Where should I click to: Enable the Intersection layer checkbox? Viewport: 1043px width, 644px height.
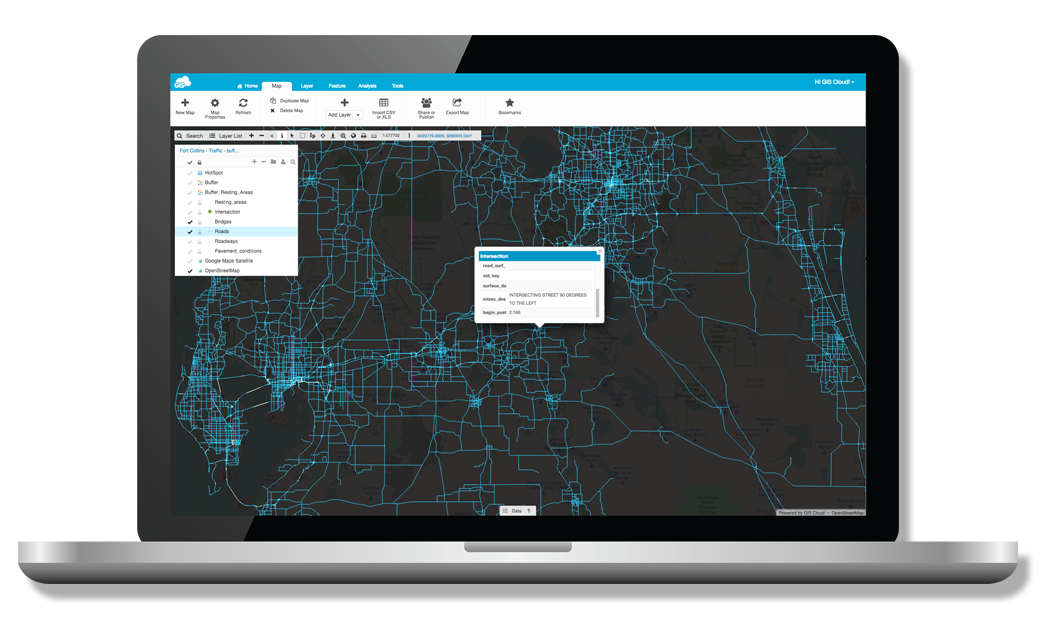click(x=189, y=211)
